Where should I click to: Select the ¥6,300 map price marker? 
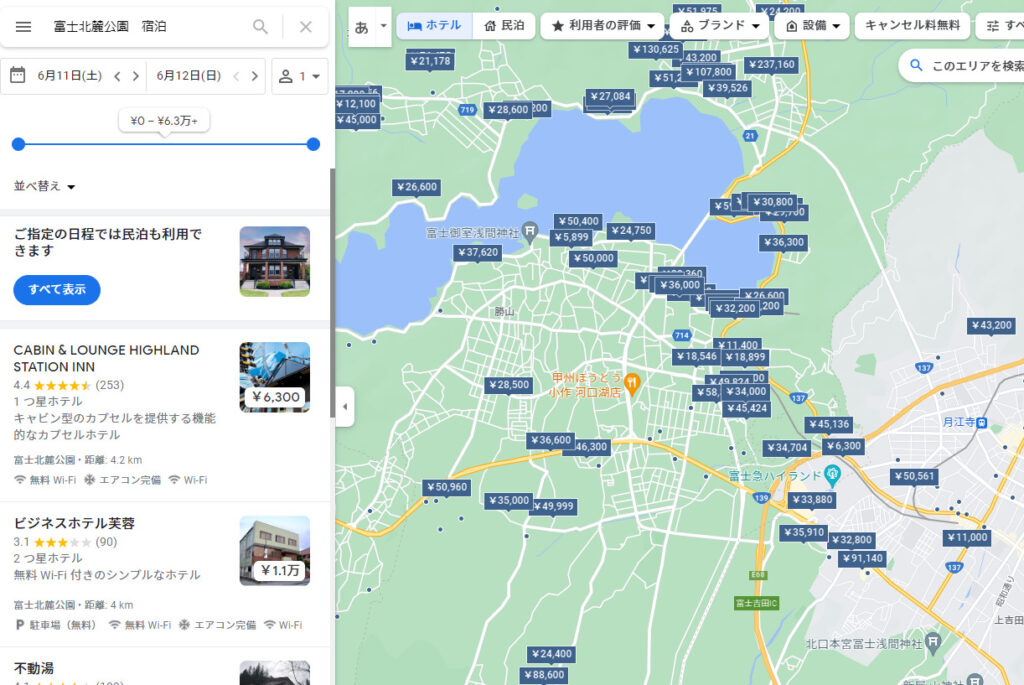pyautogui.click(x=843, y=447)
